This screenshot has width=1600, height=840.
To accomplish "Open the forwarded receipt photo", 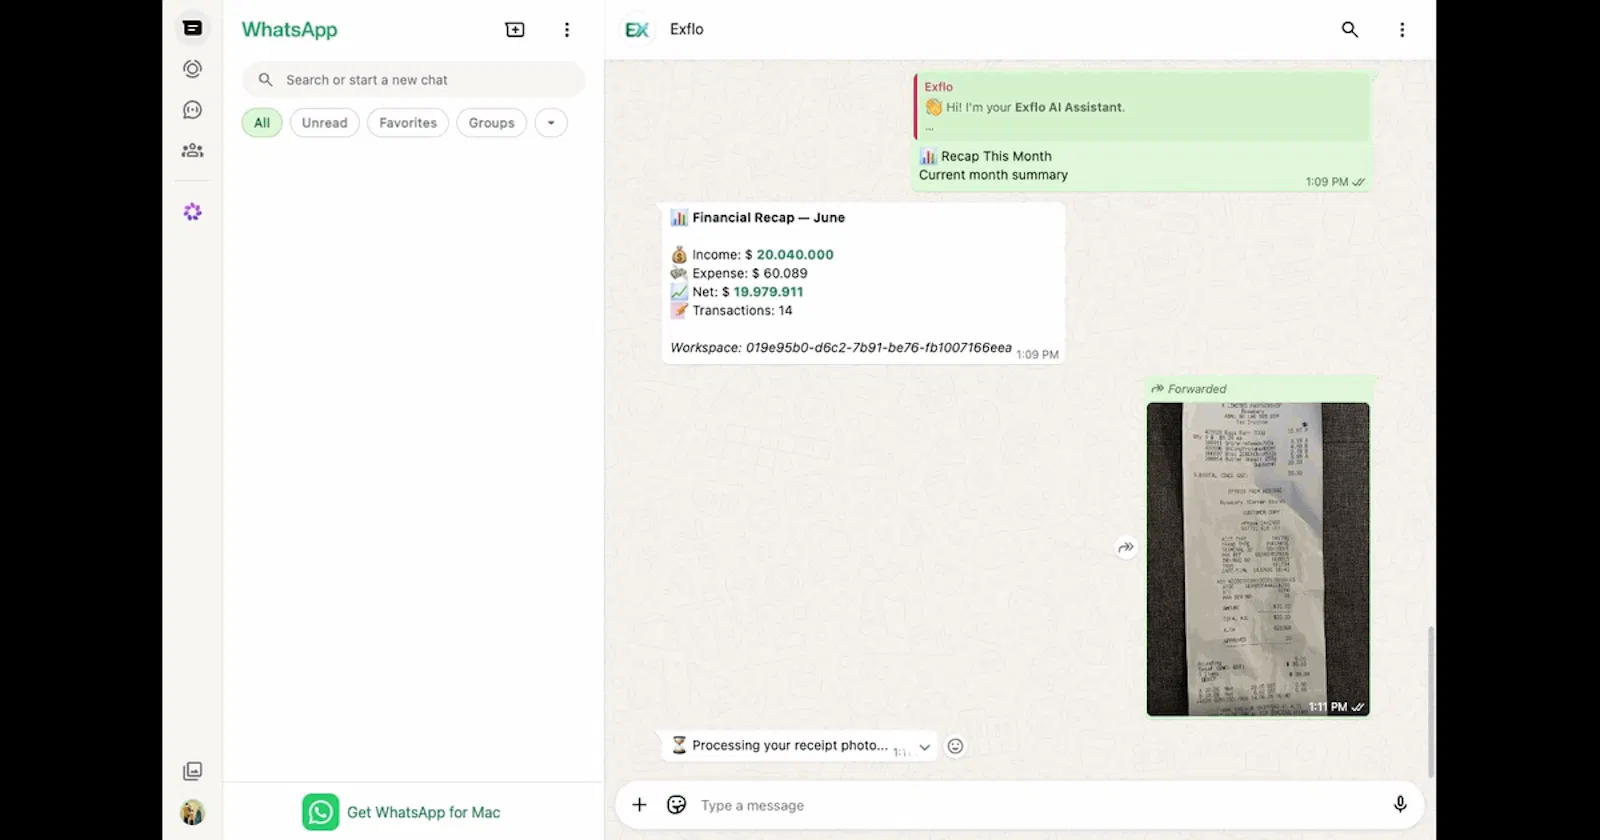I will (x=1258, y=559).
